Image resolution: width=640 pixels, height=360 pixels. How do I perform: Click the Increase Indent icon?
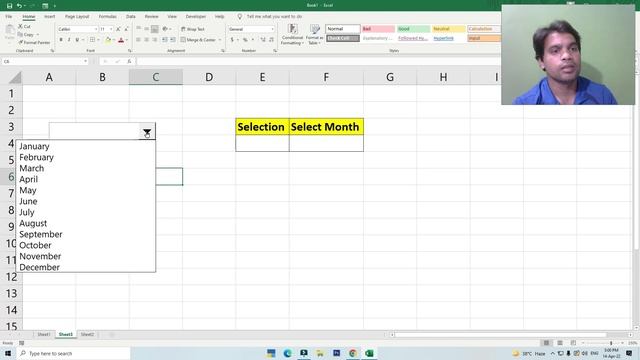173,40
